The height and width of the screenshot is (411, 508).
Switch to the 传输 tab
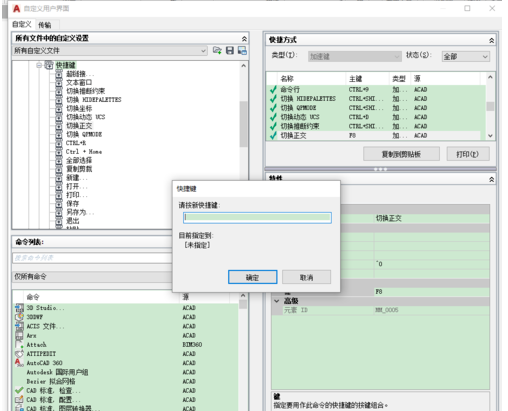click(45, 25)
